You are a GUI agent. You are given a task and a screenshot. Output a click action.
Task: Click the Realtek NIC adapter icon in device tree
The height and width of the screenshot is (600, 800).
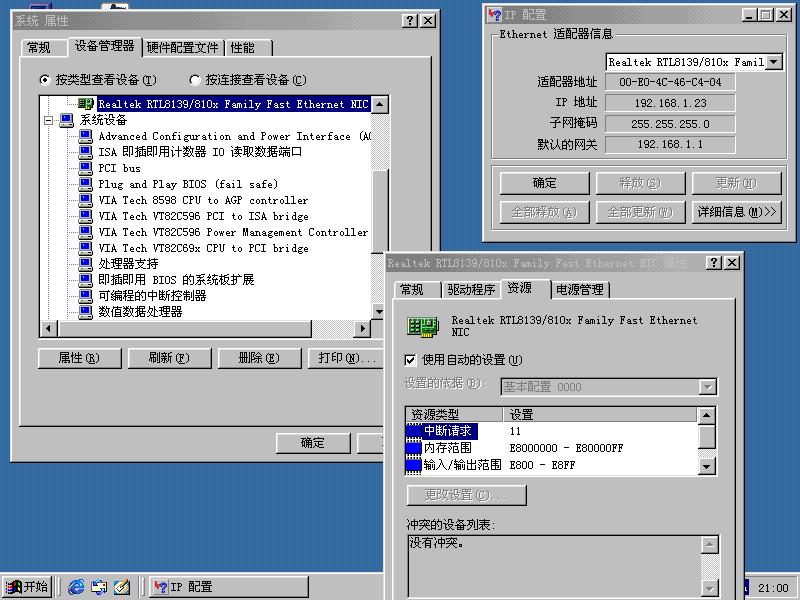click(86, 104)
